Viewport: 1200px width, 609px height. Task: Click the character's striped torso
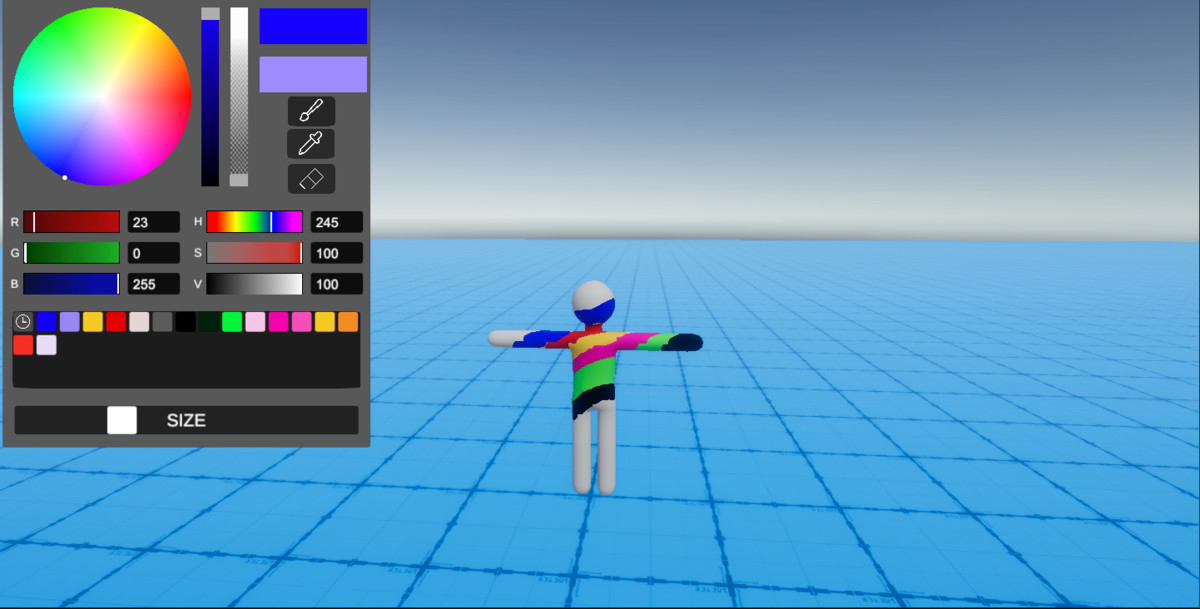coord(595,370)
